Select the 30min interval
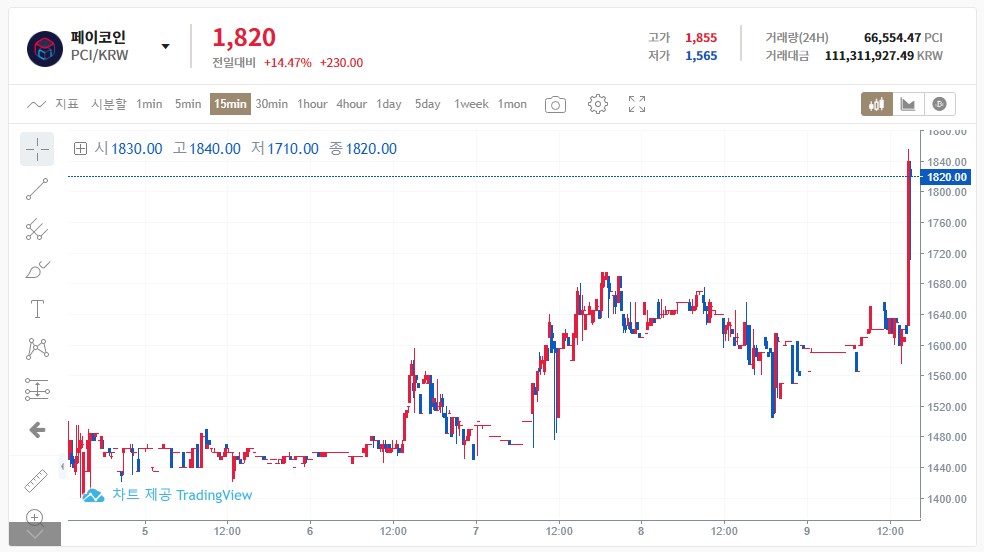Image resolution: width=984 pixels, height=552 pixels. [272, 104]
